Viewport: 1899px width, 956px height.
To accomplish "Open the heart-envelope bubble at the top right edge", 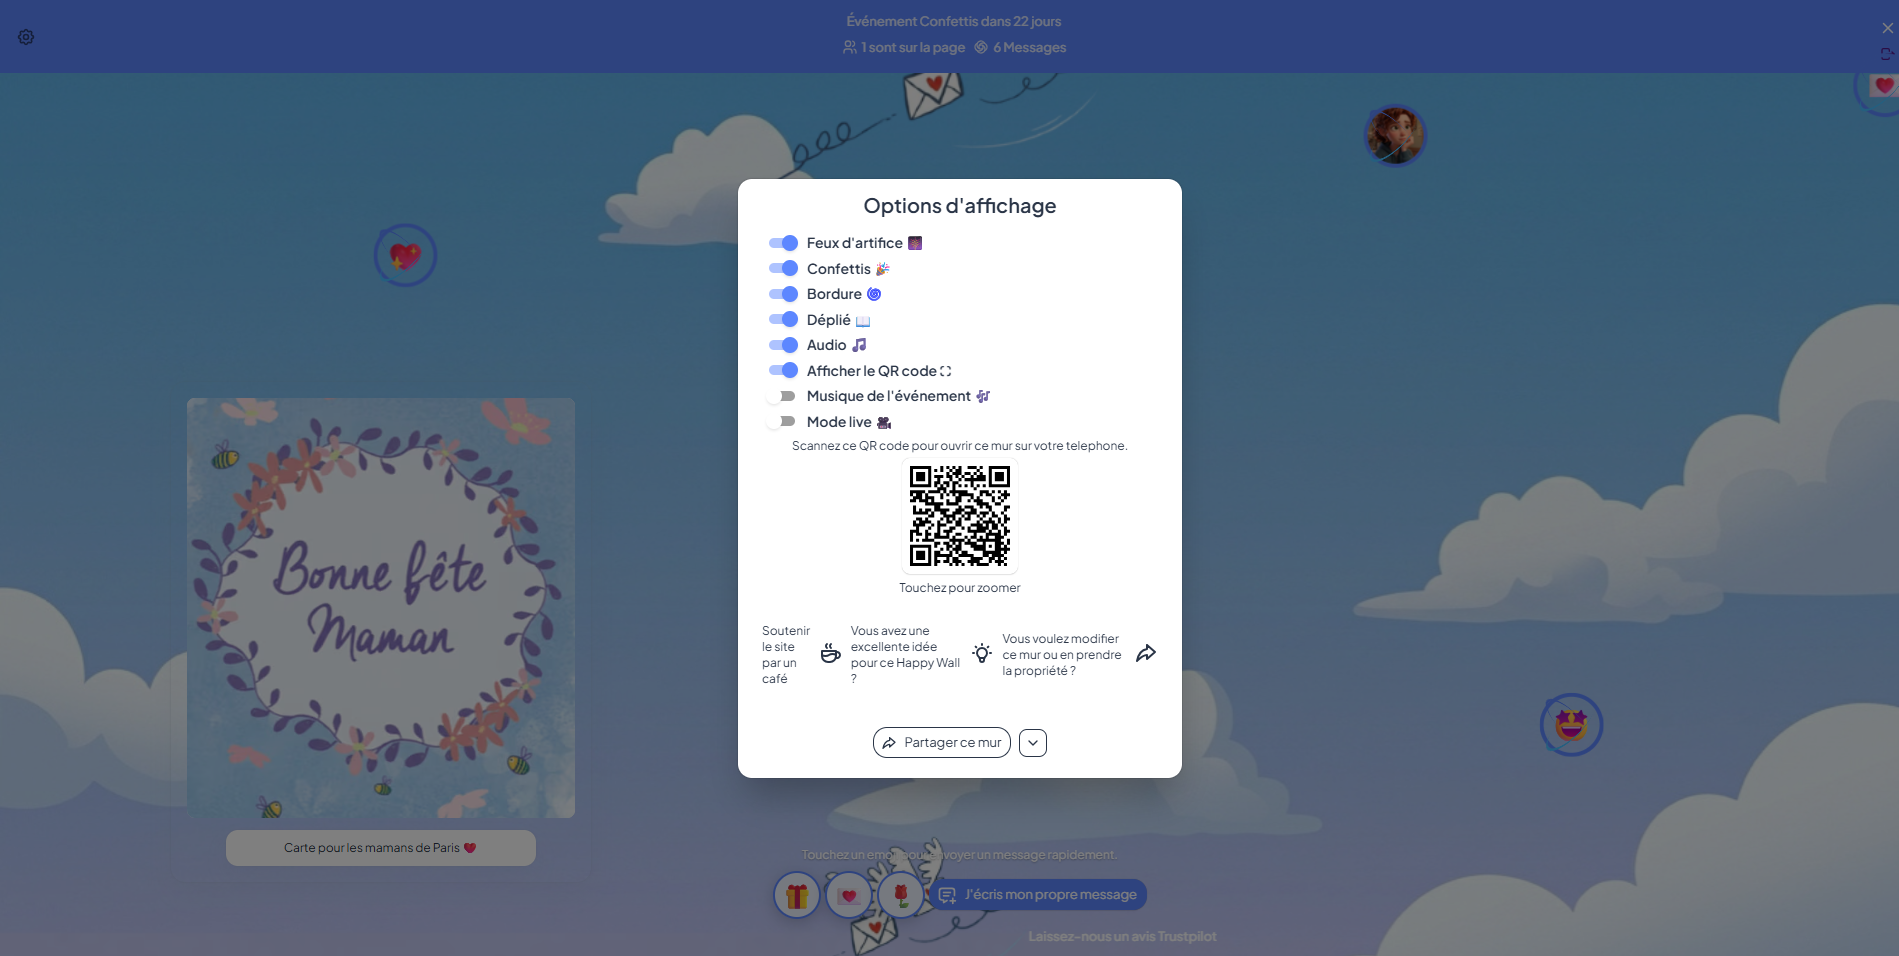I will [1883, 86].
